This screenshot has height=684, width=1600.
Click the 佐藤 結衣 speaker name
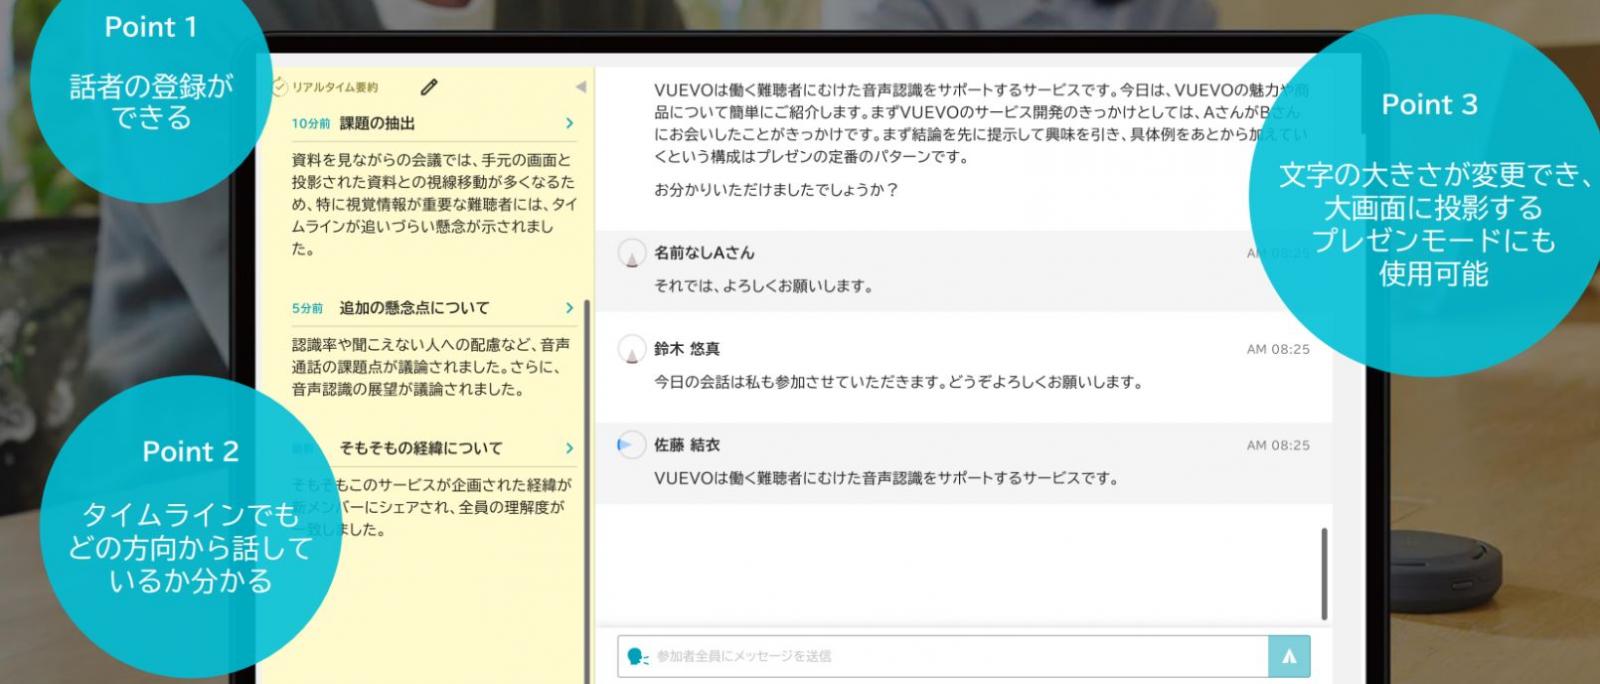[x=687, y=445]
